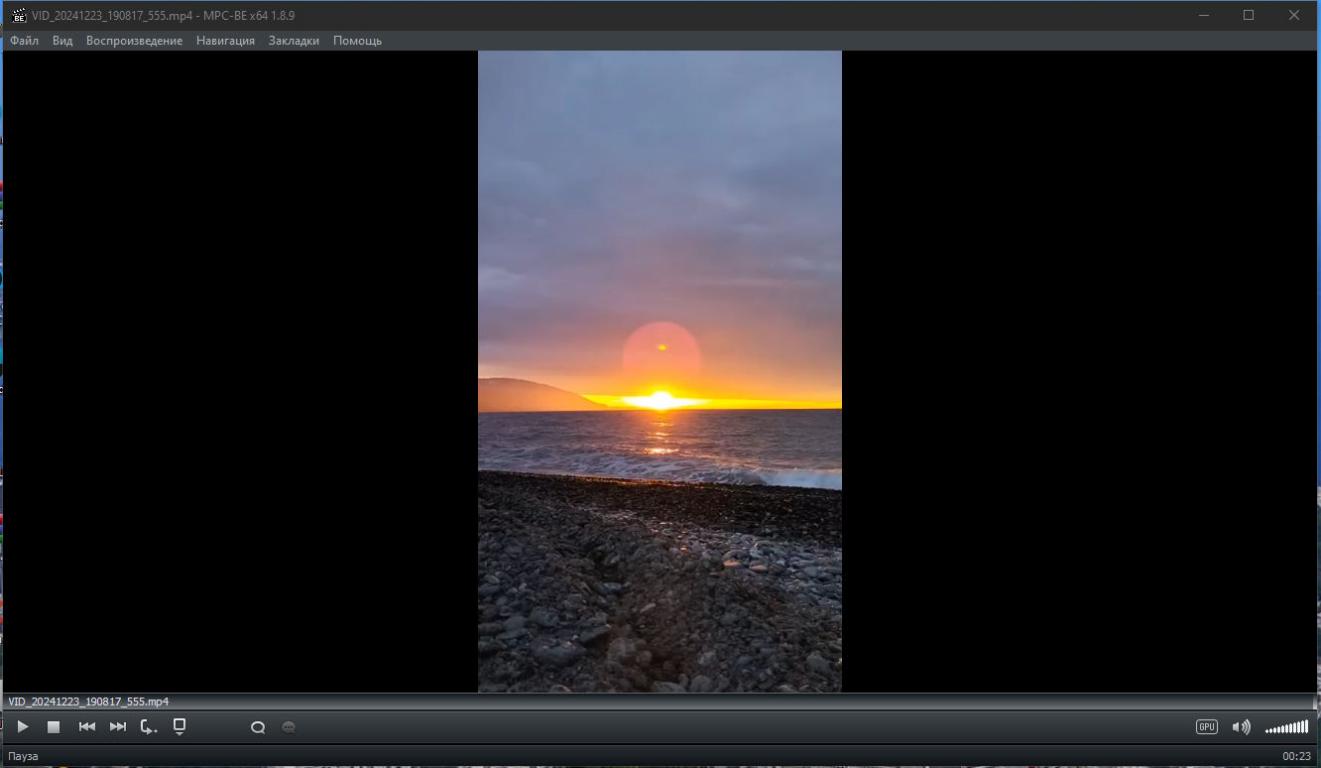
Task: Open the player options dropdown icon
Action: 180,727
